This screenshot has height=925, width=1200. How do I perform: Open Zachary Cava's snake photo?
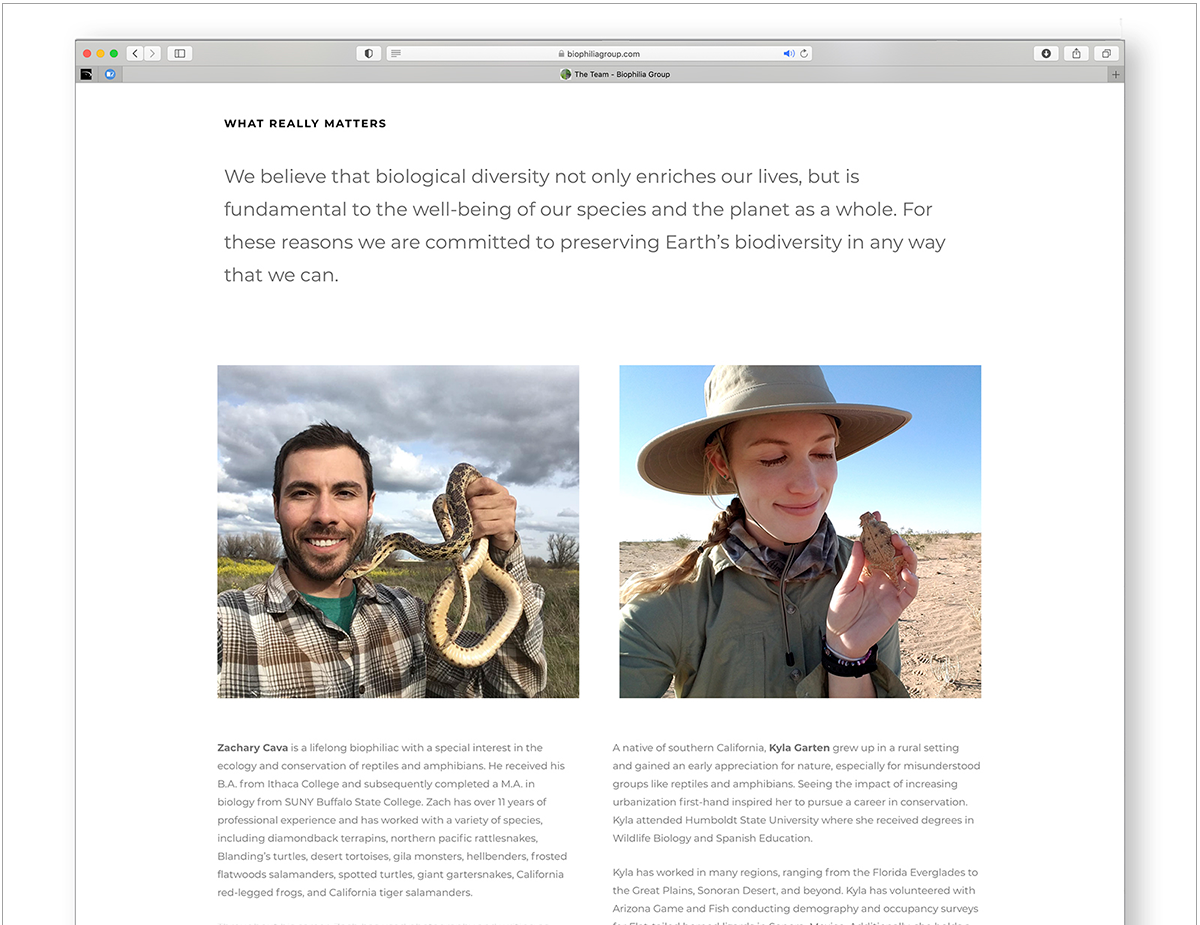(x=398, y=531)
